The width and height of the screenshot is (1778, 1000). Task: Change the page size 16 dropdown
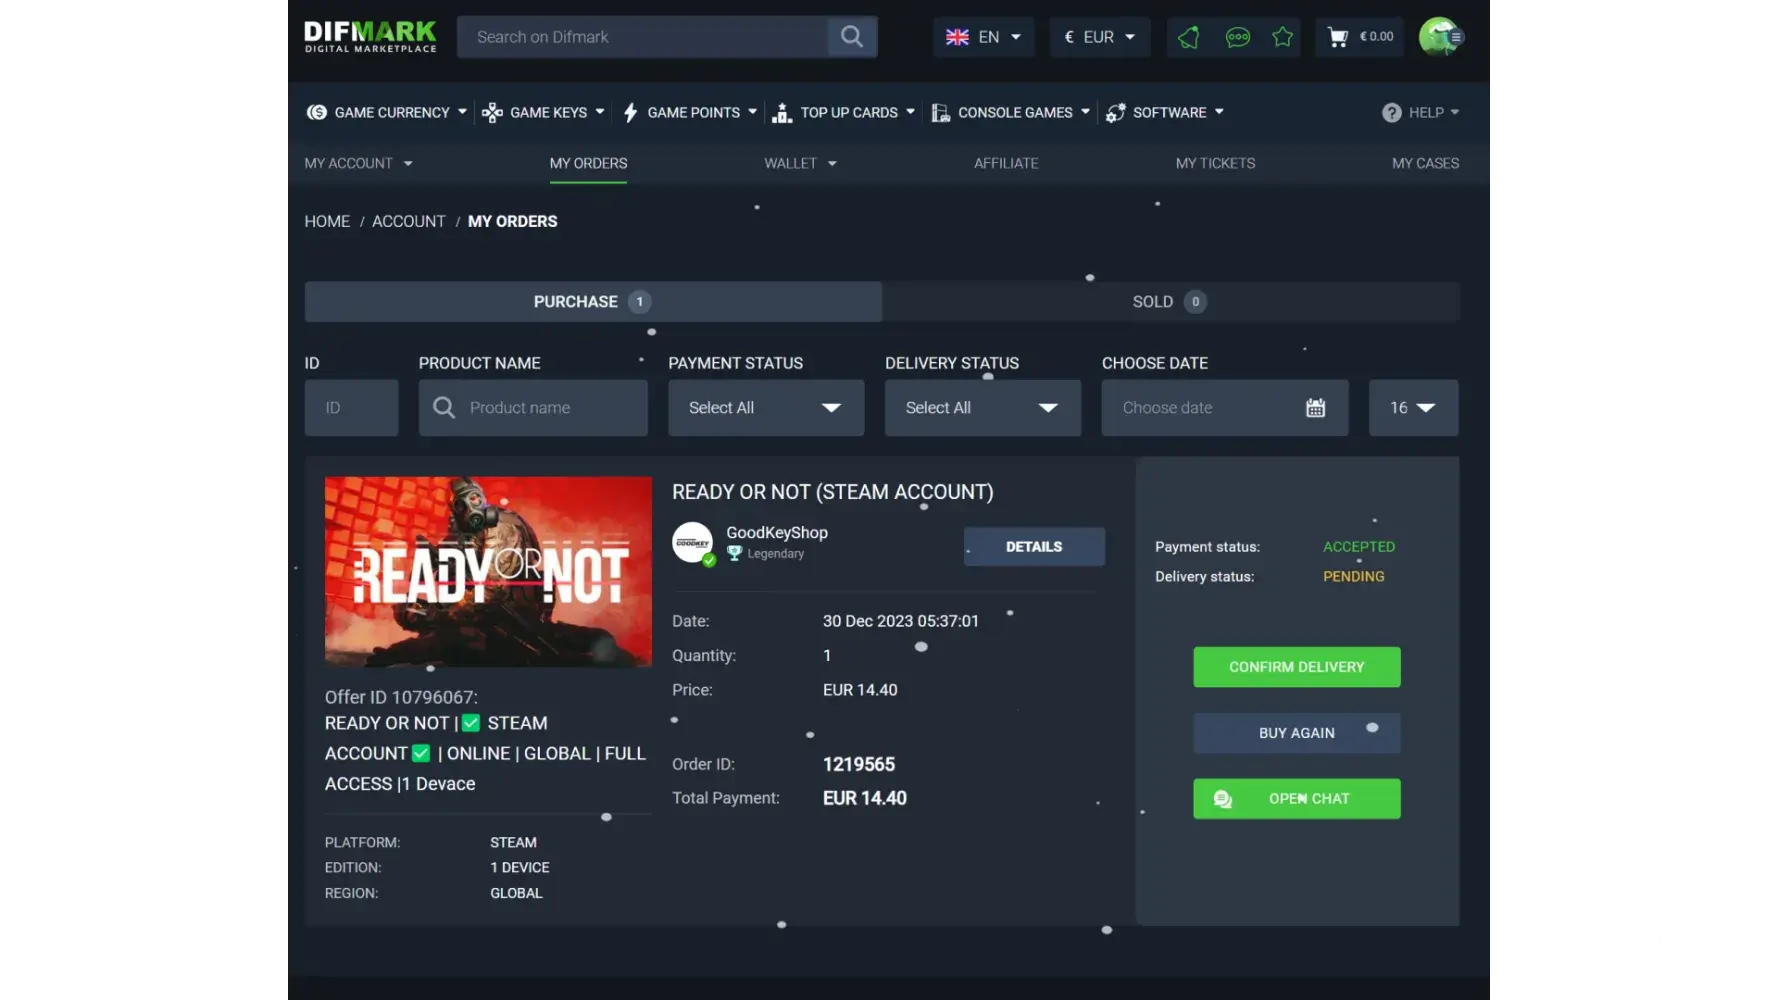[1412, 408]
